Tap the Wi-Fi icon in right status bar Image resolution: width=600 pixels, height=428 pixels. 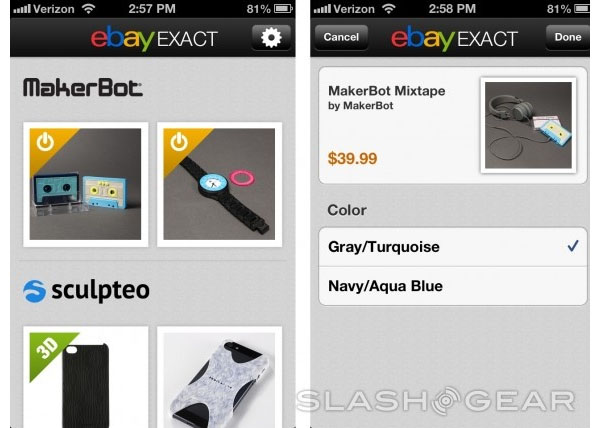click(x=388, y=8)
